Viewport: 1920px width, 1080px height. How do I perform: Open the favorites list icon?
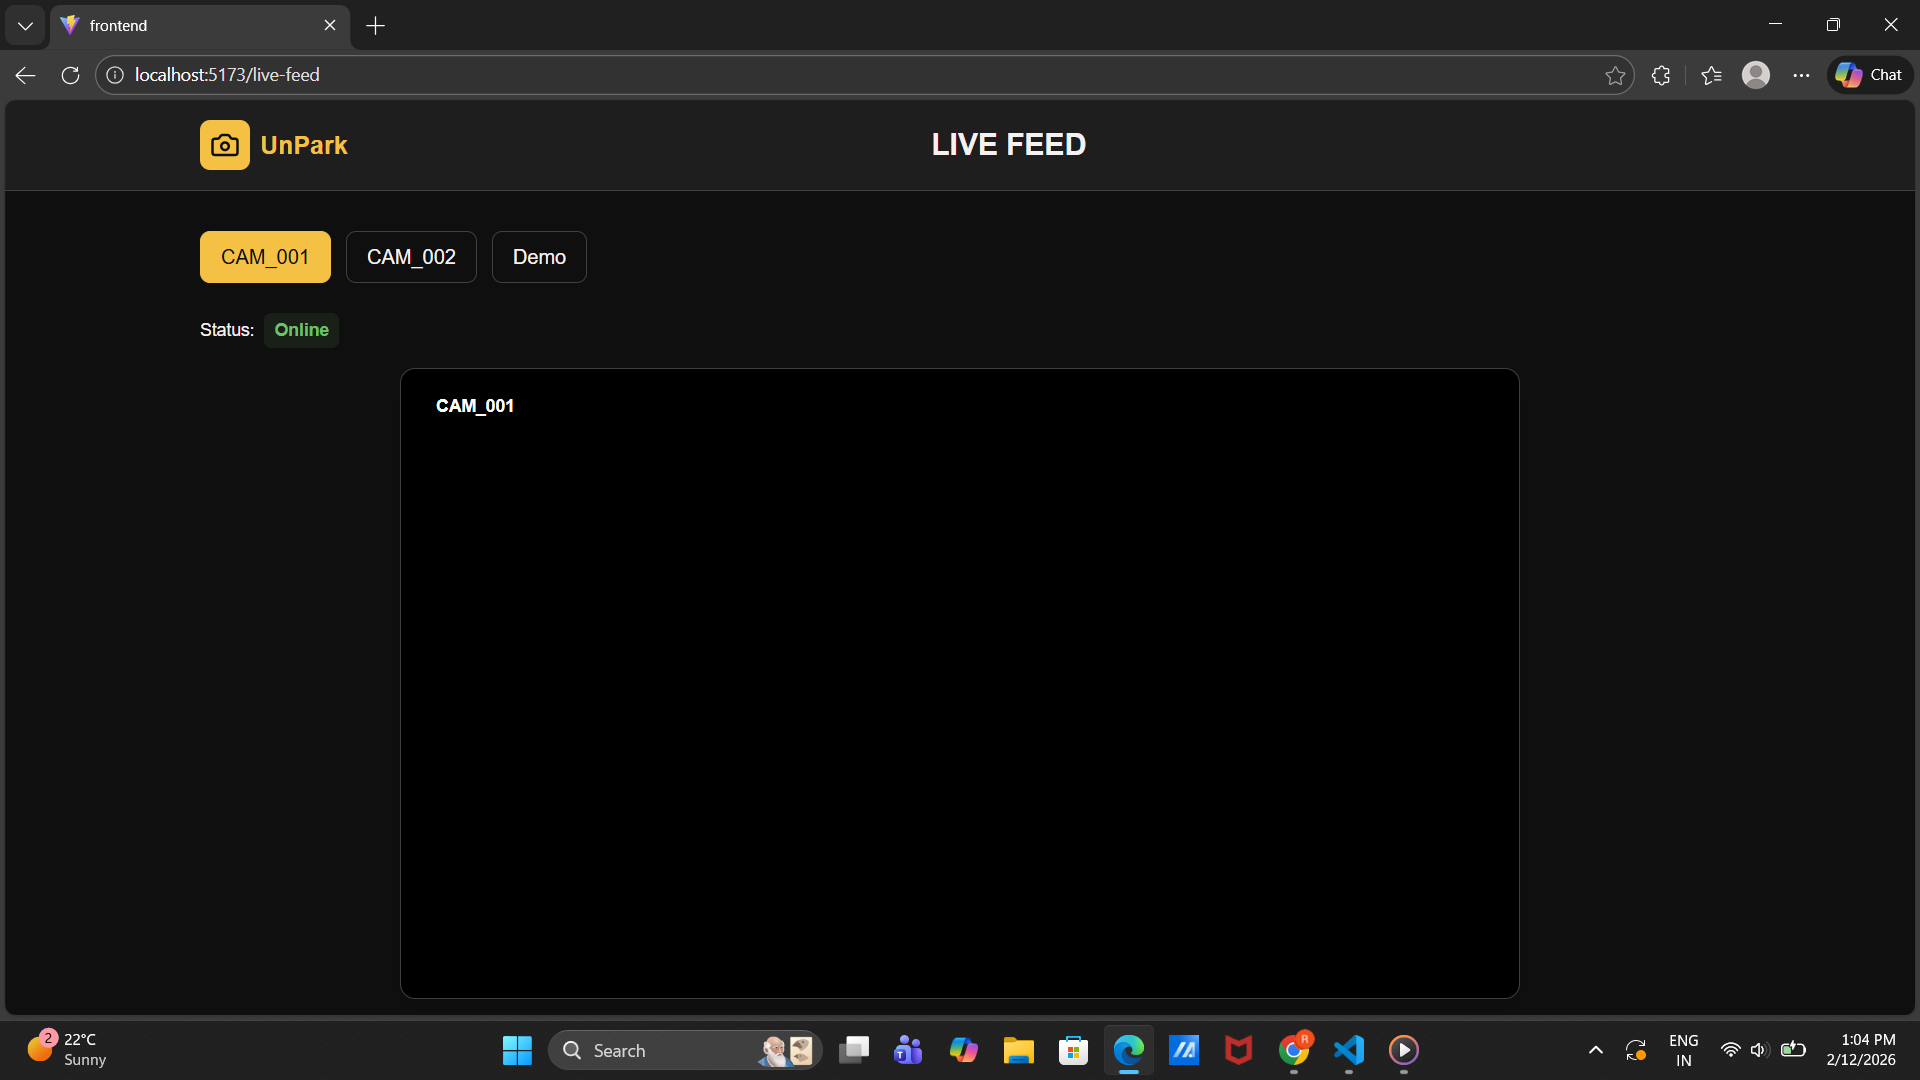1711,75
